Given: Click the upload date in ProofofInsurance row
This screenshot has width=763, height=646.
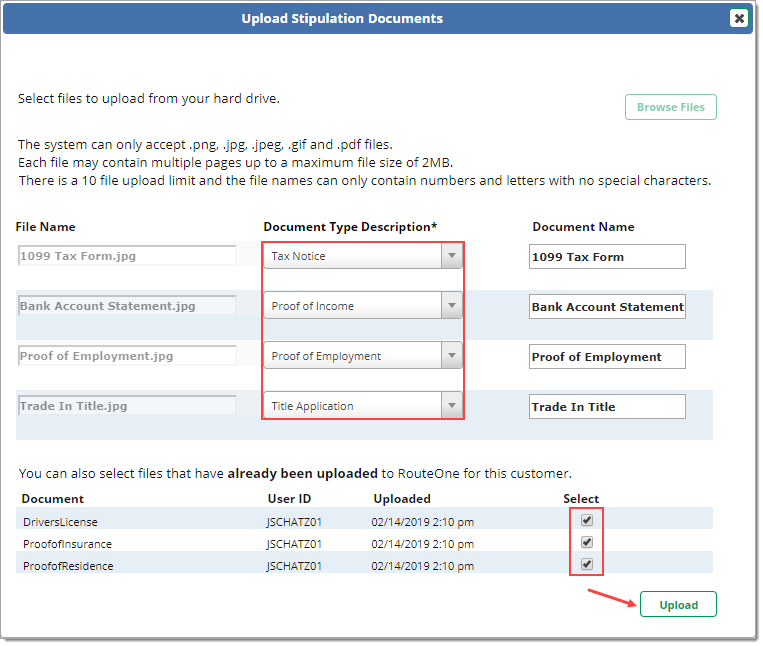Looking at the screenshot, I should point(422,544).
